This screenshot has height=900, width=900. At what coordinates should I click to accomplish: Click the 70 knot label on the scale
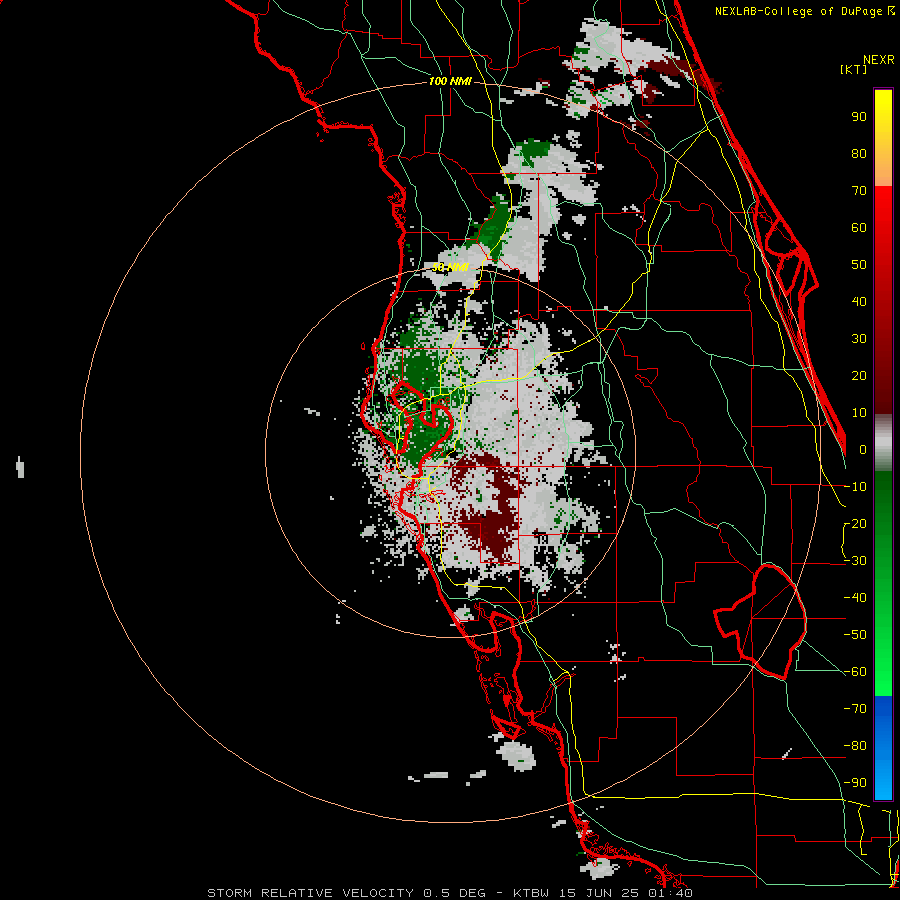point(859,191)
